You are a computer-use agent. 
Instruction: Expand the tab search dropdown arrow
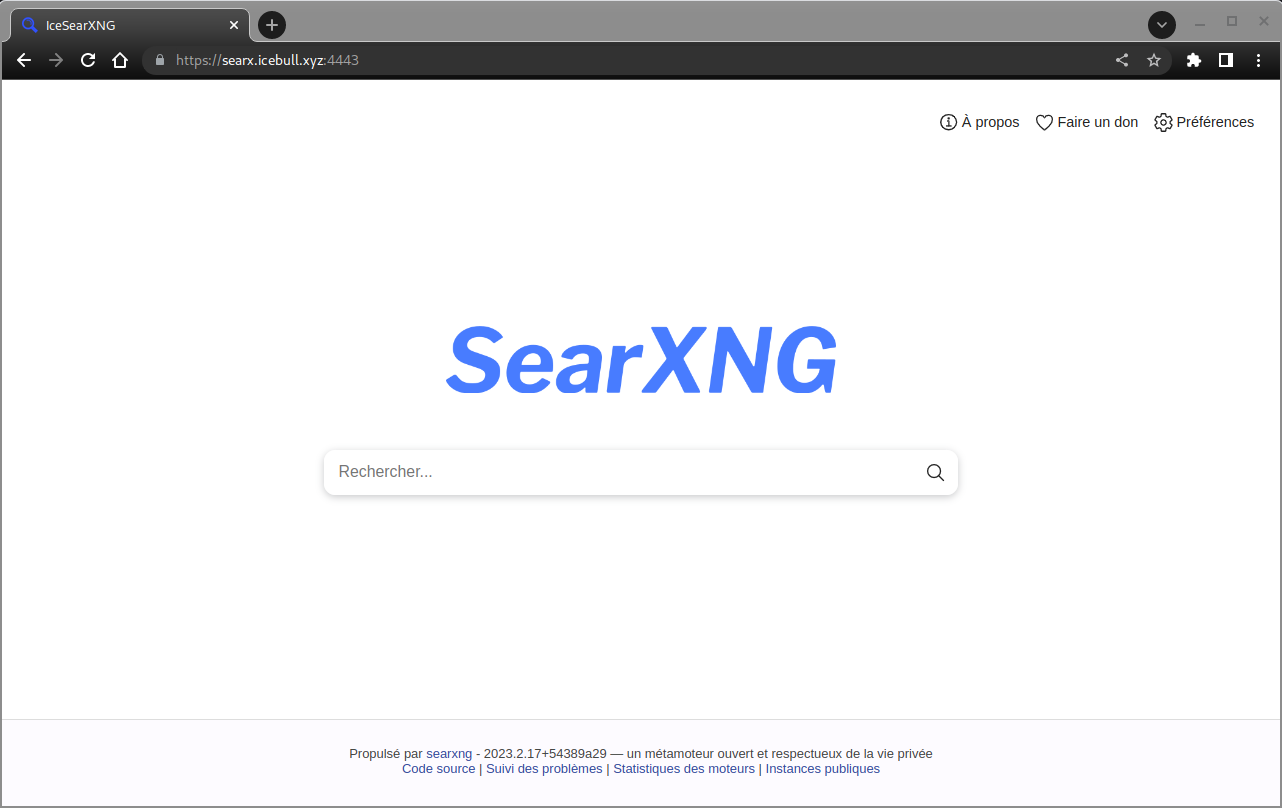pos(1161,25)
